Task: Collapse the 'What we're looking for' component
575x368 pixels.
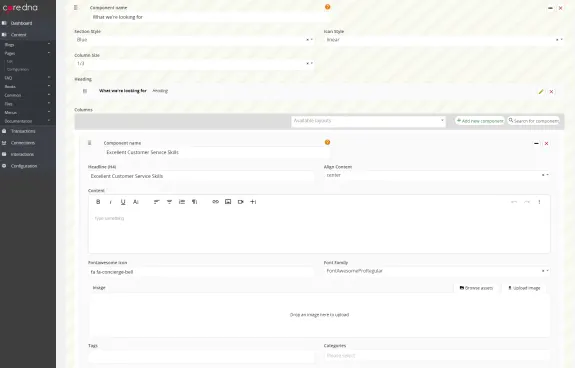Action: click(x=550, y=8)
